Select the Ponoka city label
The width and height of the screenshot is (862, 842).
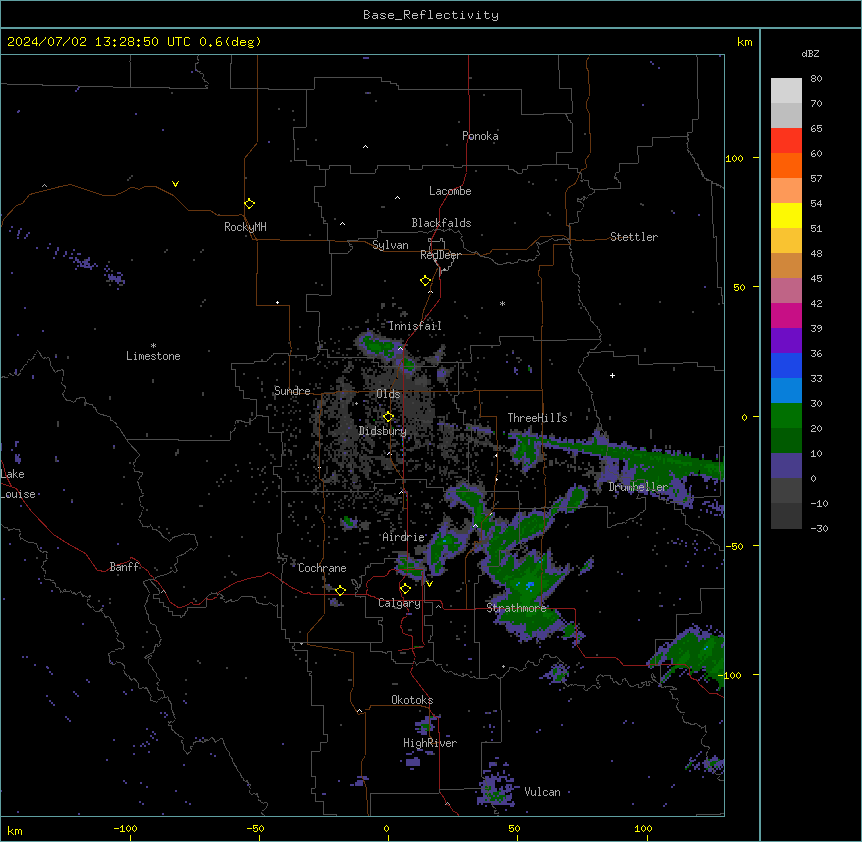[480, 136]
